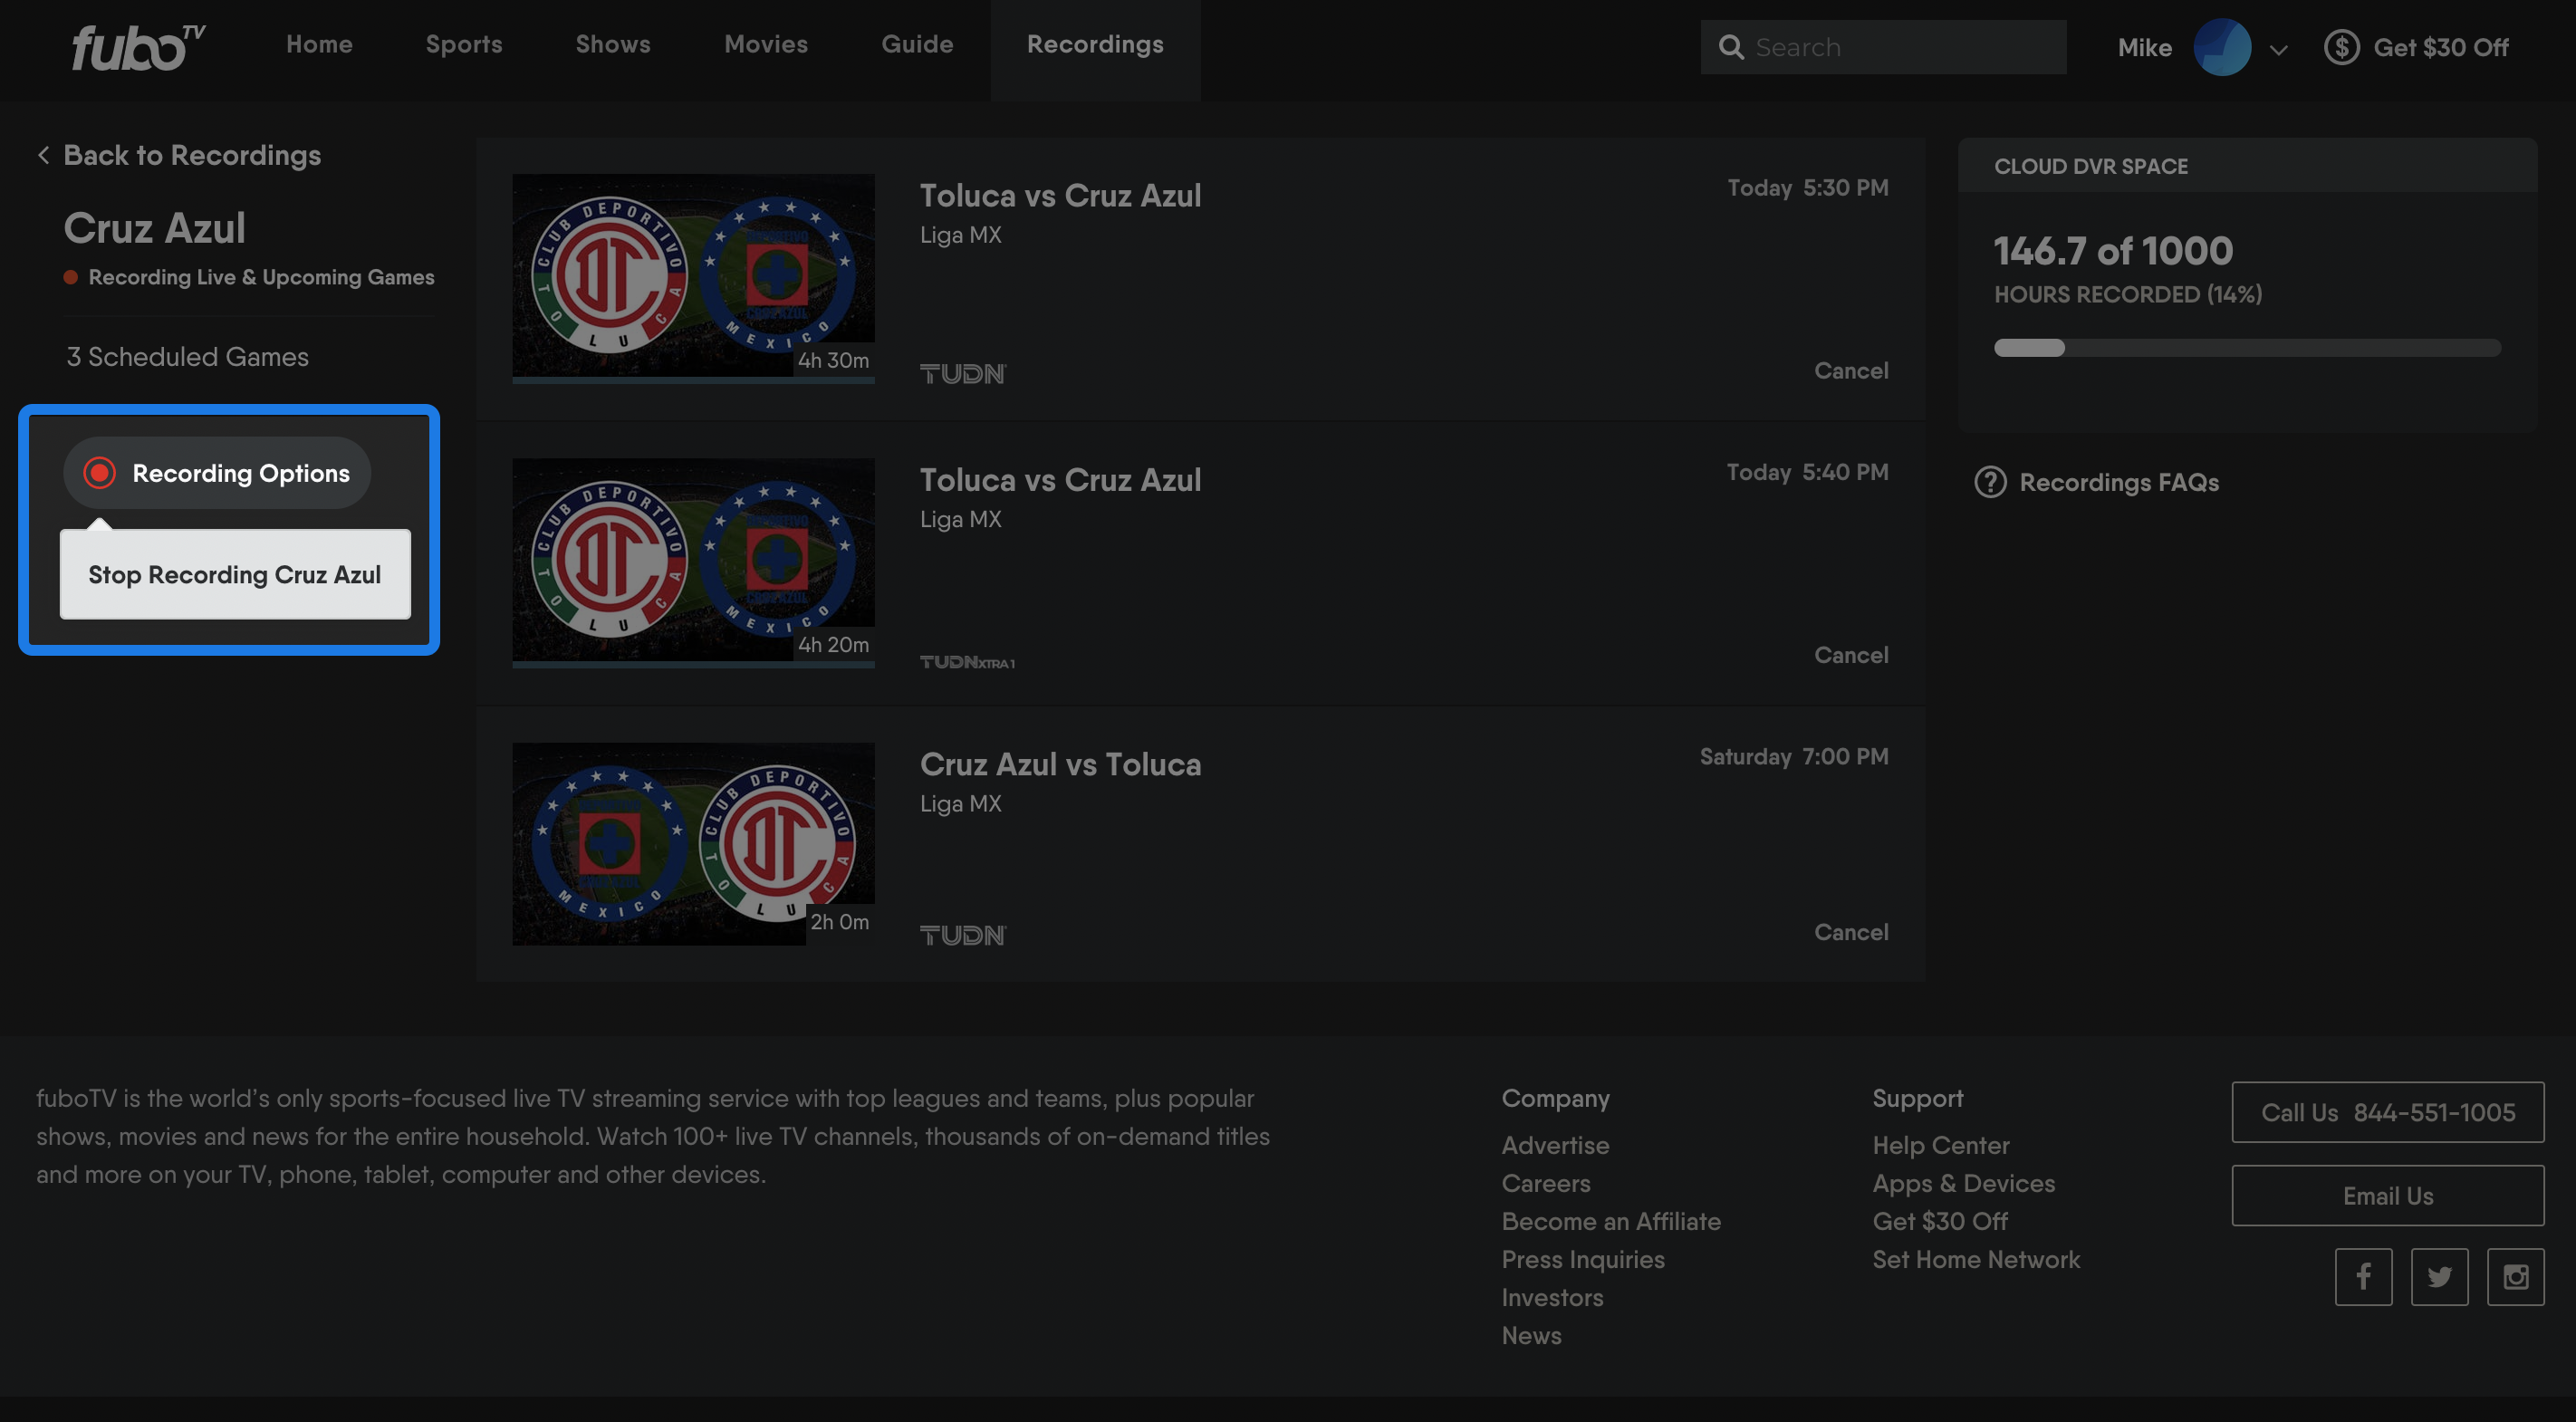Click the Cruz Azul vs Toluca title
This screenshot has width=2576, height=1422.
1060,764
